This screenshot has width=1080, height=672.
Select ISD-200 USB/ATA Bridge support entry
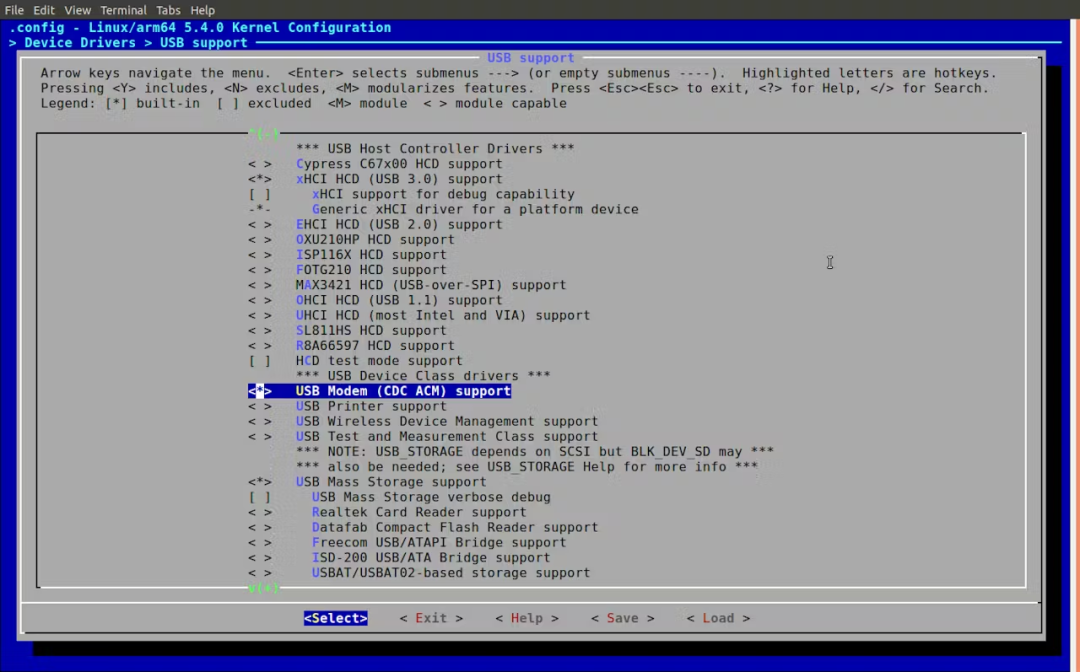(431, 558)
